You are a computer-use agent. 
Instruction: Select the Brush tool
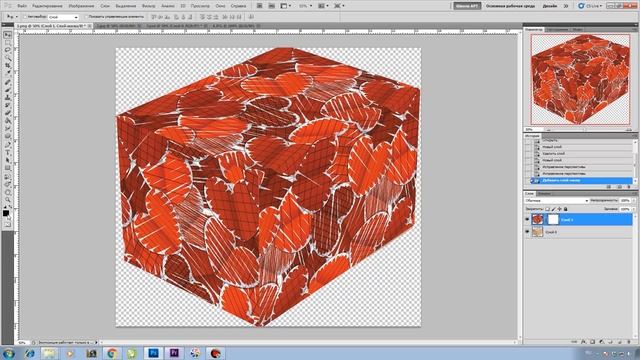[7, 90]
